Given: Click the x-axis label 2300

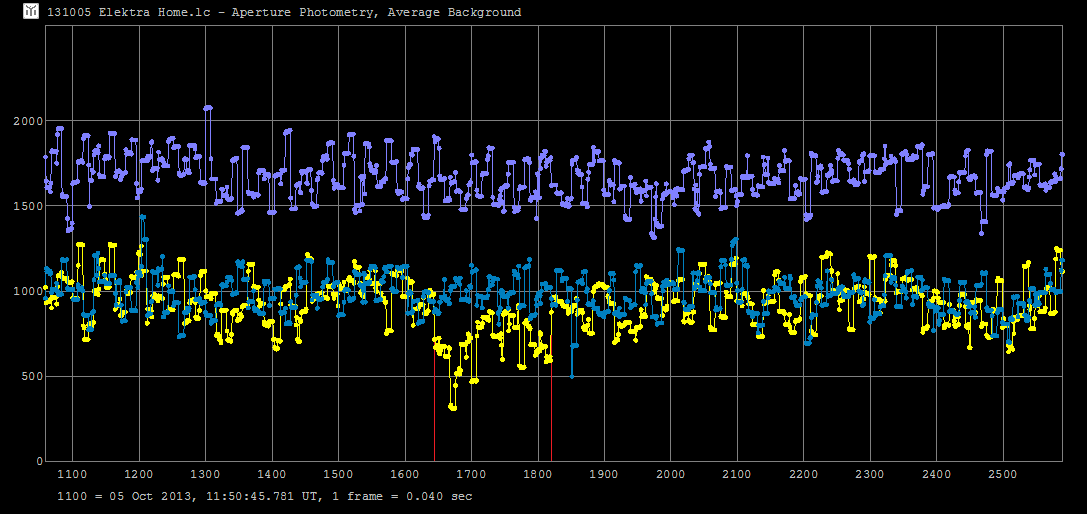Looking at the screenshot, I should pos(870,474).
